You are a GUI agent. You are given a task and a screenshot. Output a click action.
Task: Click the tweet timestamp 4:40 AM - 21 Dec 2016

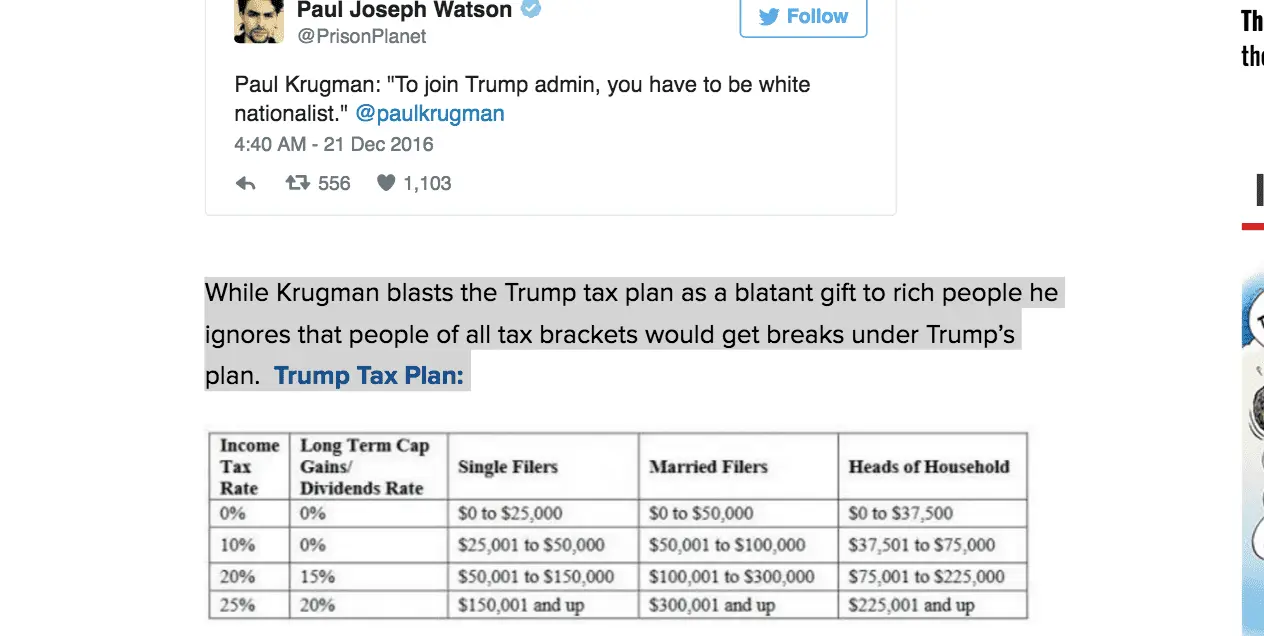(x=334, y=144)
